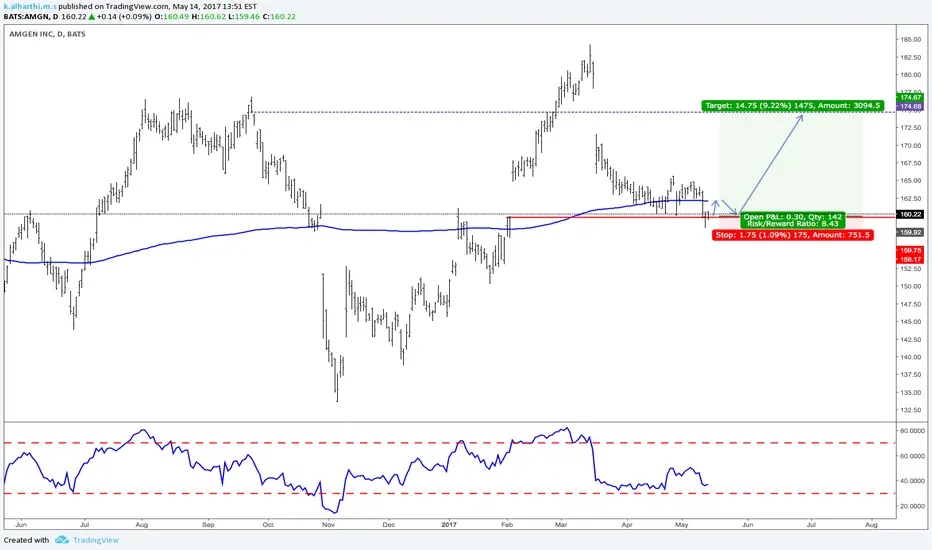Click the red 158.17 price tag
Screen dimensions: 932x550
pyautogui.click(x=910, y=259)
